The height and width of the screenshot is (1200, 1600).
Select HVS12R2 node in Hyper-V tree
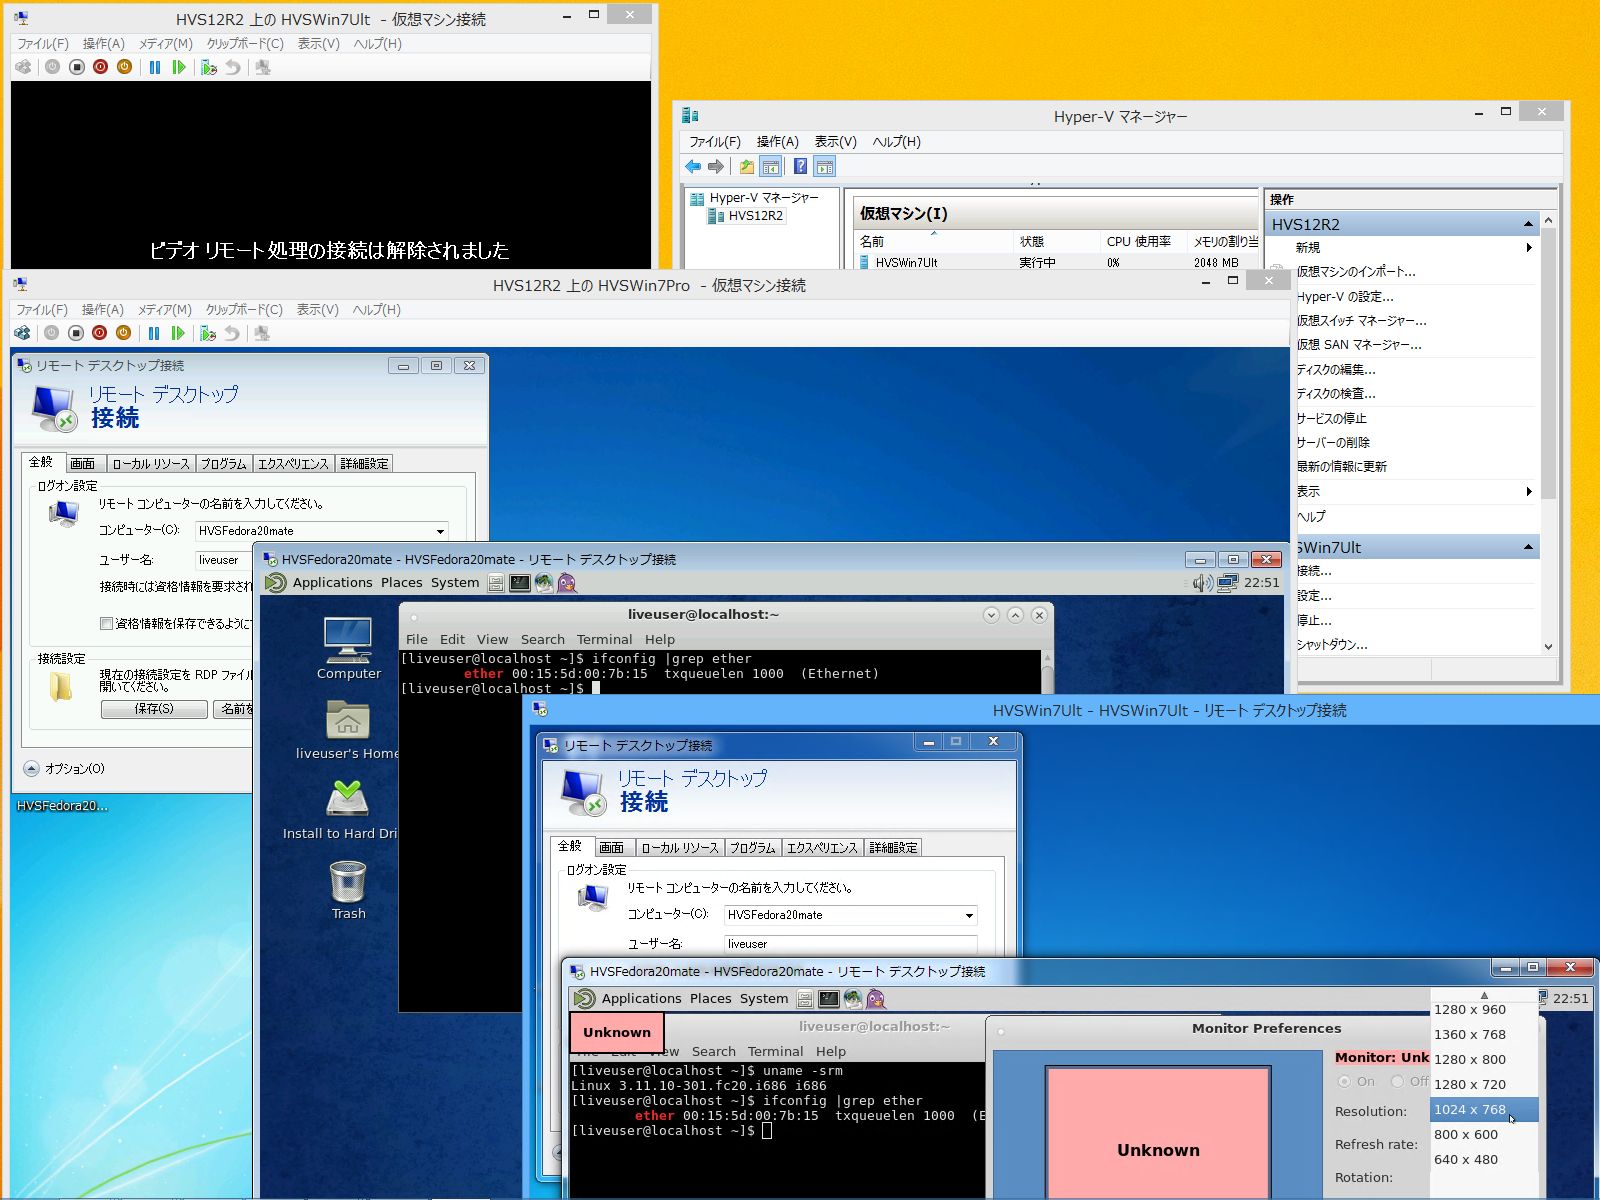[x=755, y=216]
